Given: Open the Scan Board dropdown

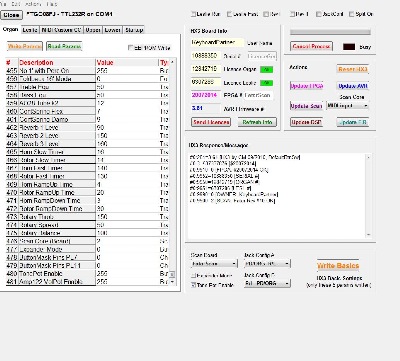Looking at the screenshot, I should point(214,264).
